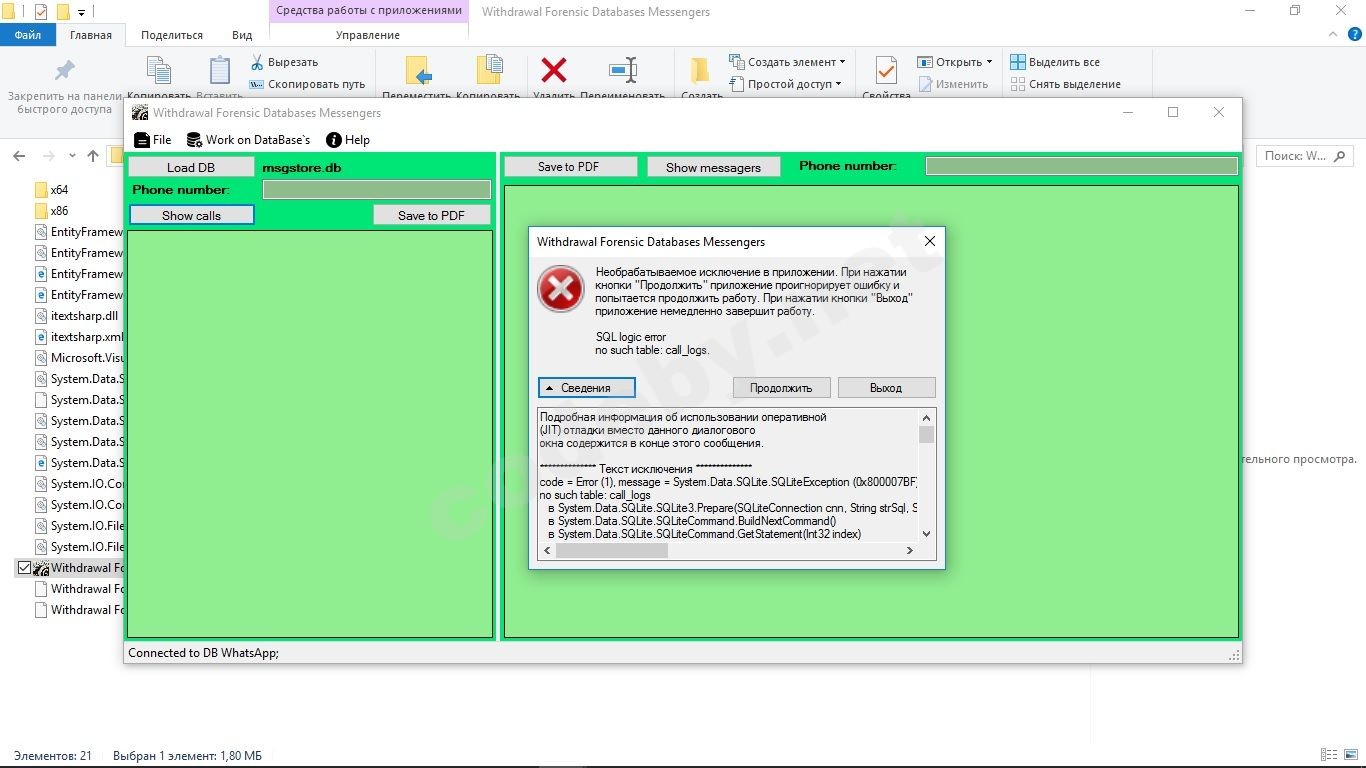Screen dimensions: 1366x768
Task: Select the itextsharp.xml file
Action: (x=78, y=337)
